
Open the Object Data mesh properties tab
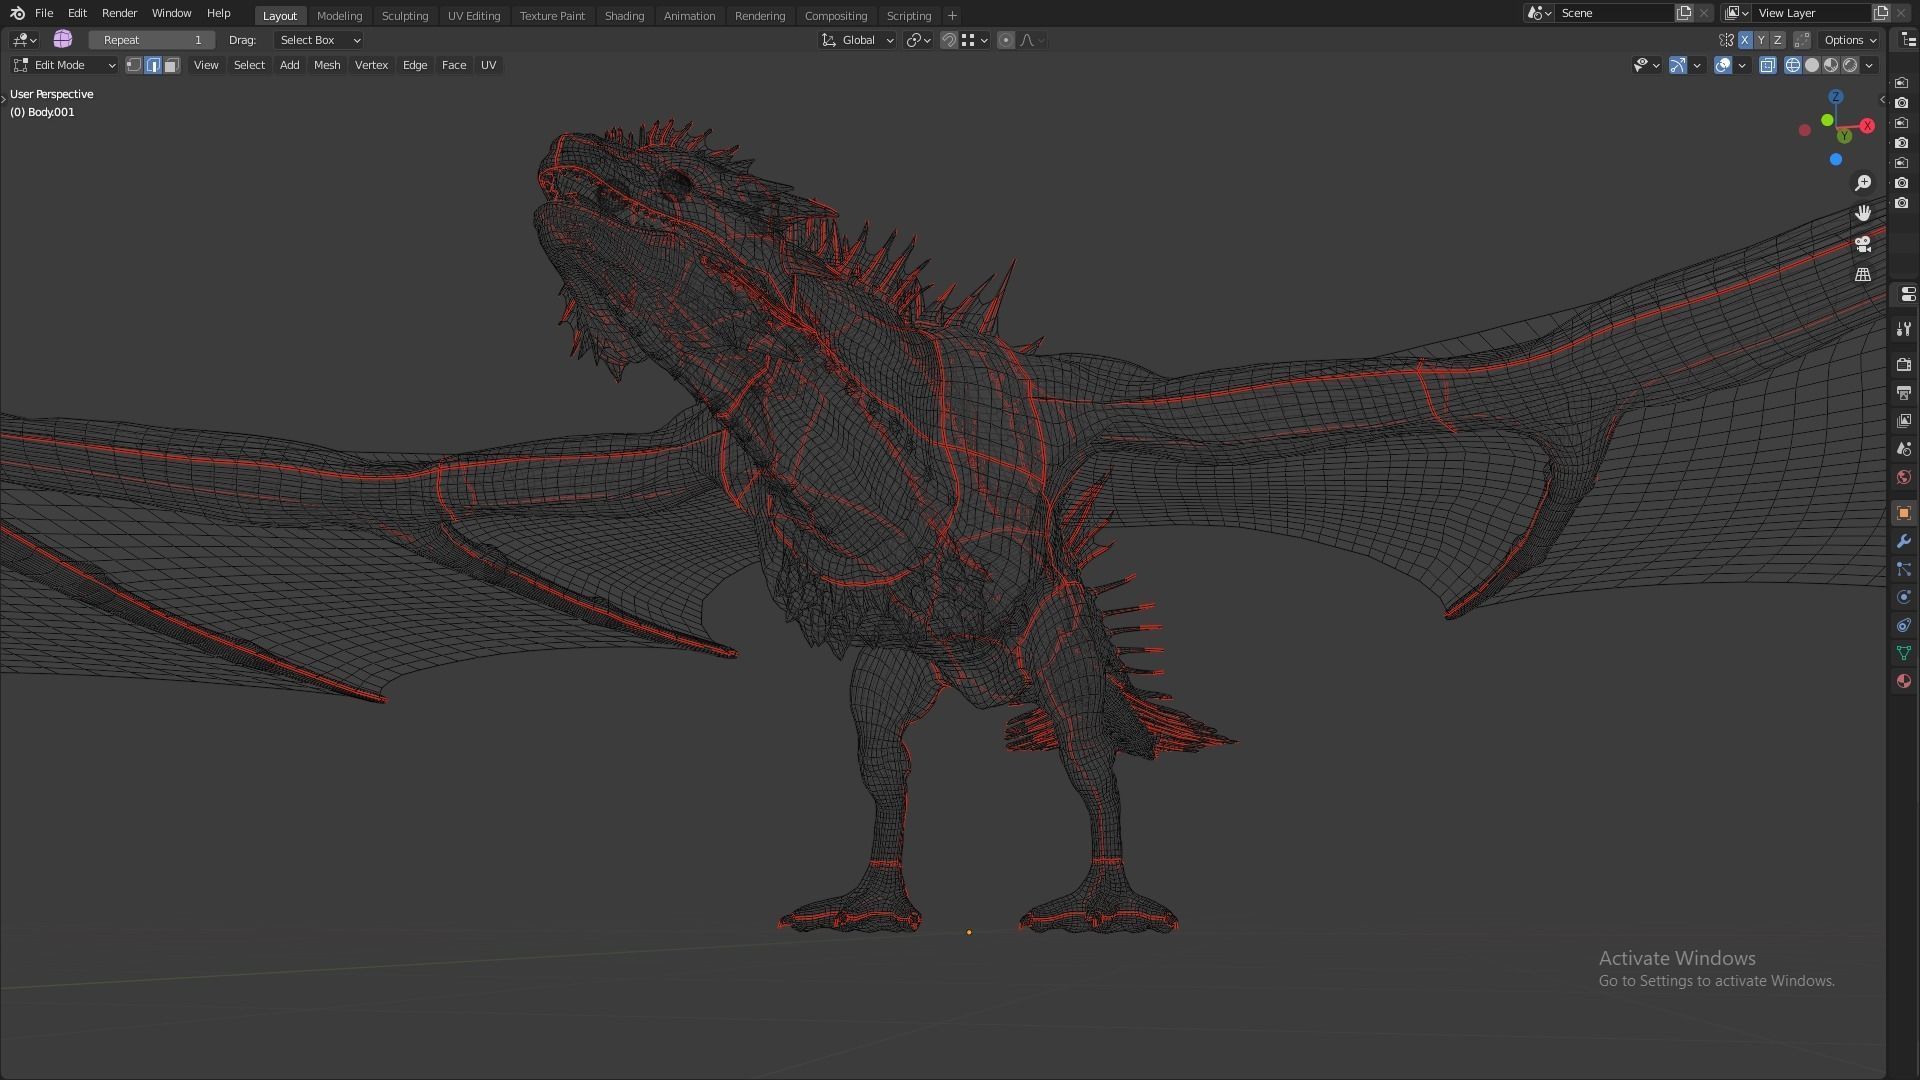click(x=1904, y=653)
